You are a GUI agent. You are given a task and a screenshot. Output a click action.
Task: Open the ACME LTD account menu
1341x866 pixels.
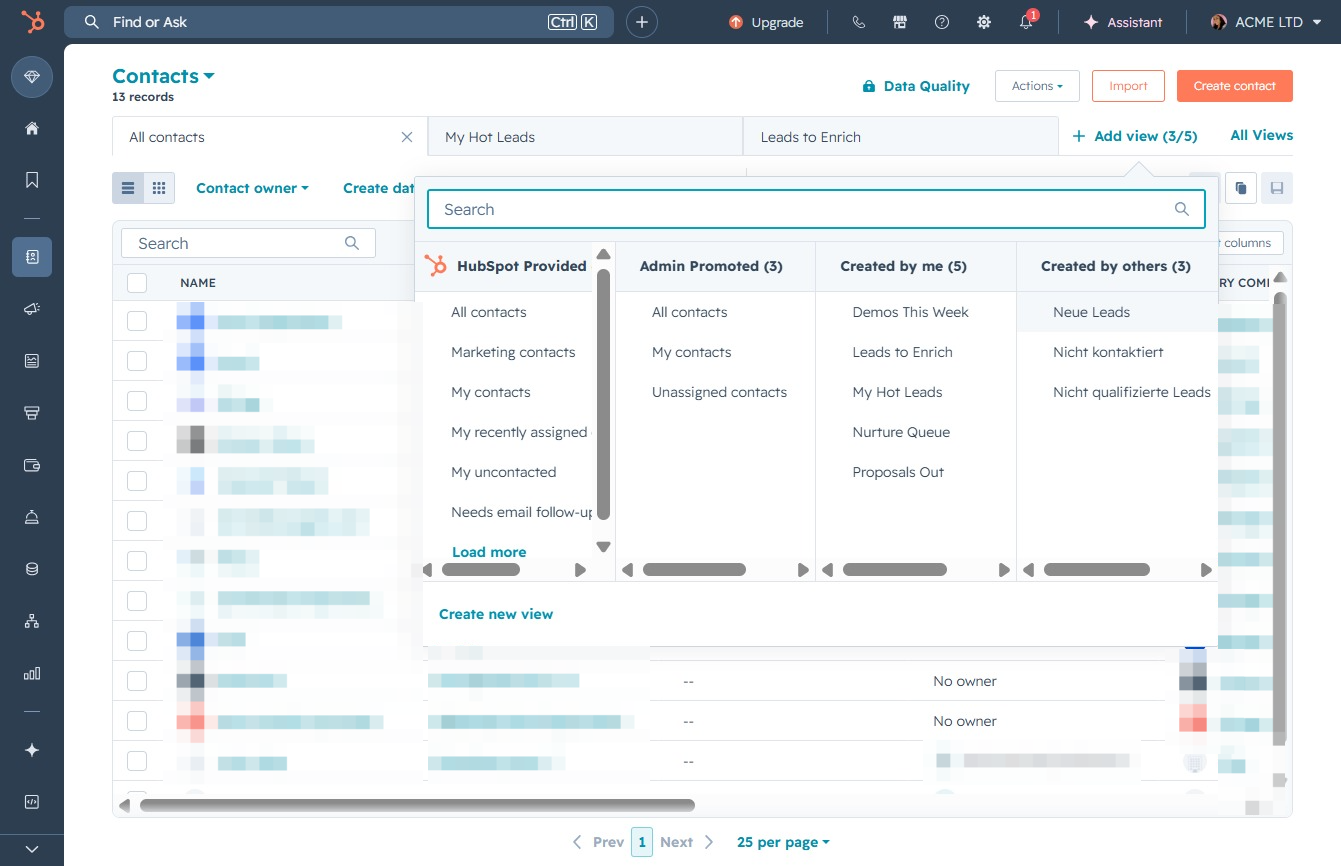click(x=1265, y=22)
